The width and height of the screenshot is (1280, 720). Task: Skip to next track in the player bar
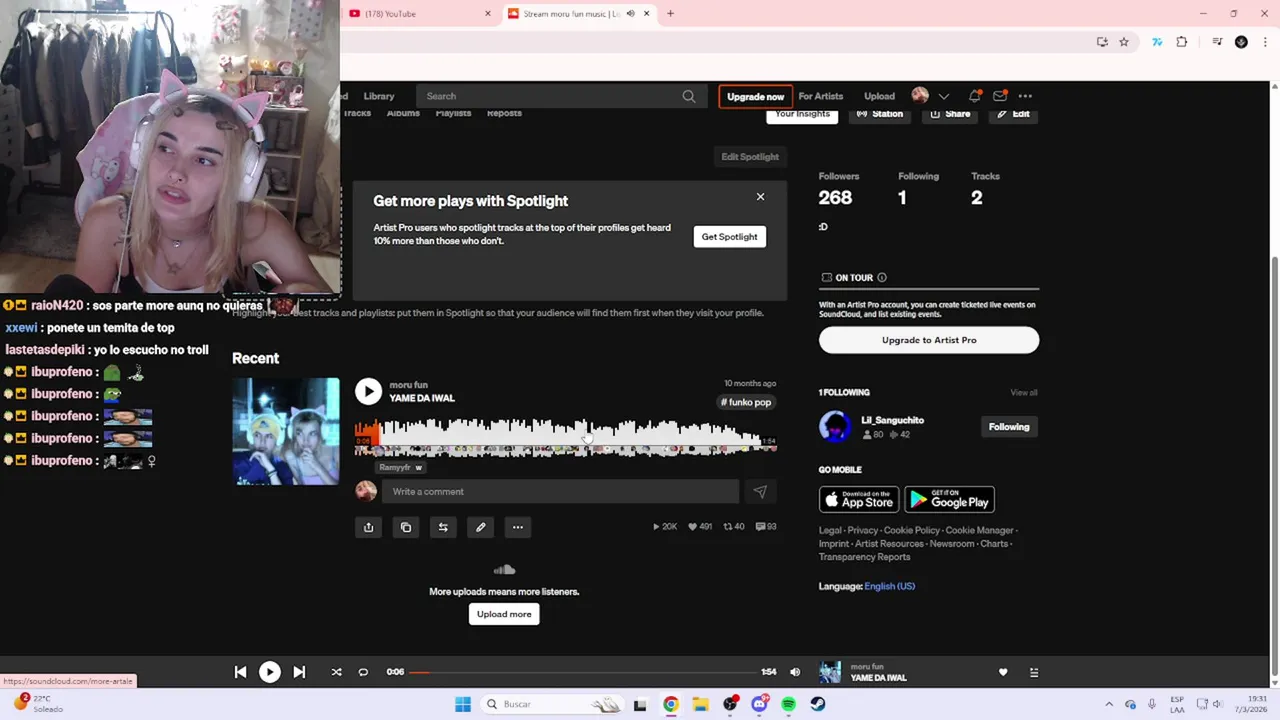pos(299,672)
